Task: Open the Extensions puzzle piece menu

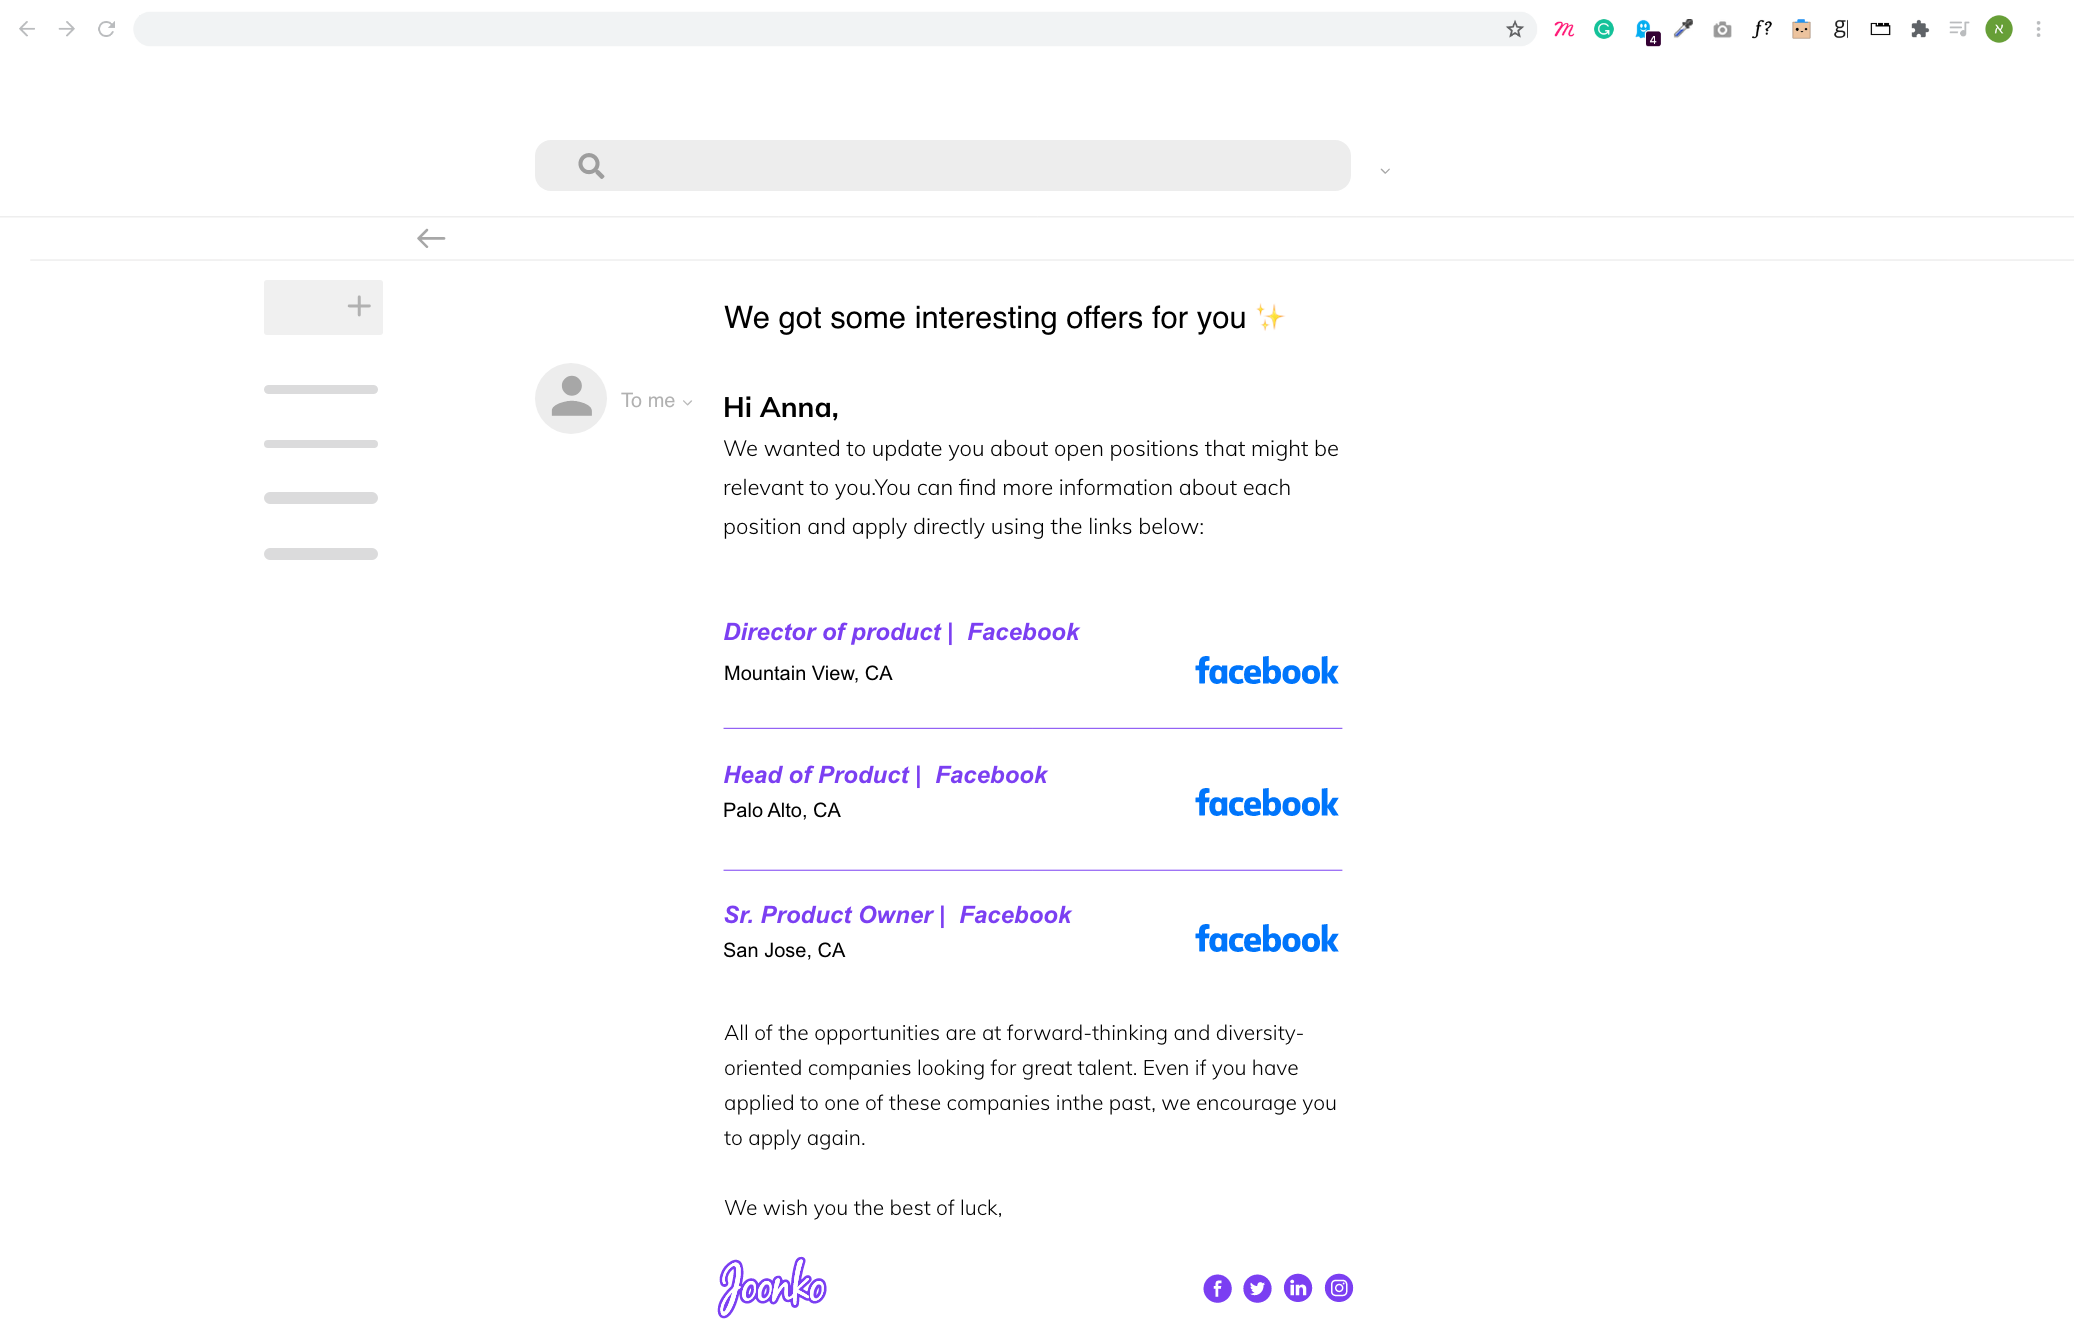Action: tap(1920, 29)
